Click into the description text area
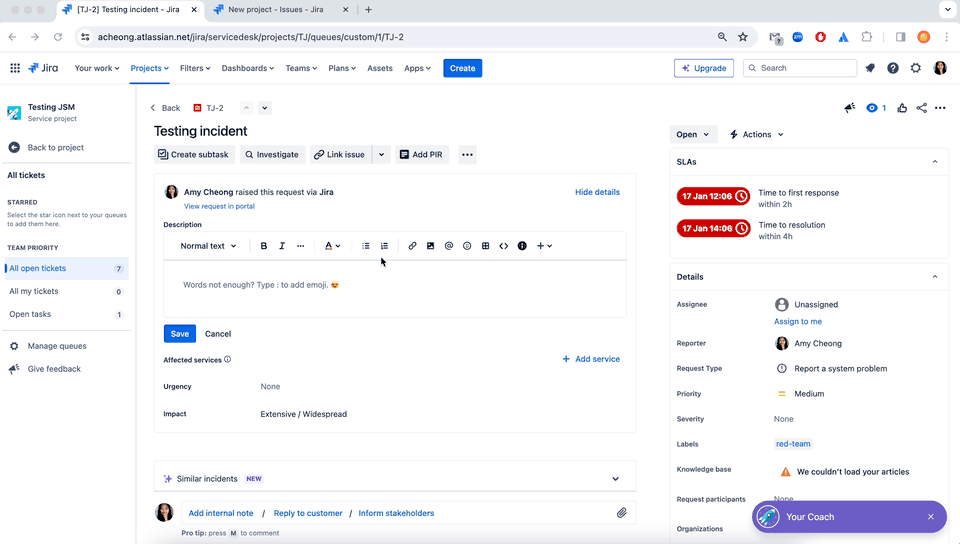This screenshot has height=544, width=960. coord(395,289)
